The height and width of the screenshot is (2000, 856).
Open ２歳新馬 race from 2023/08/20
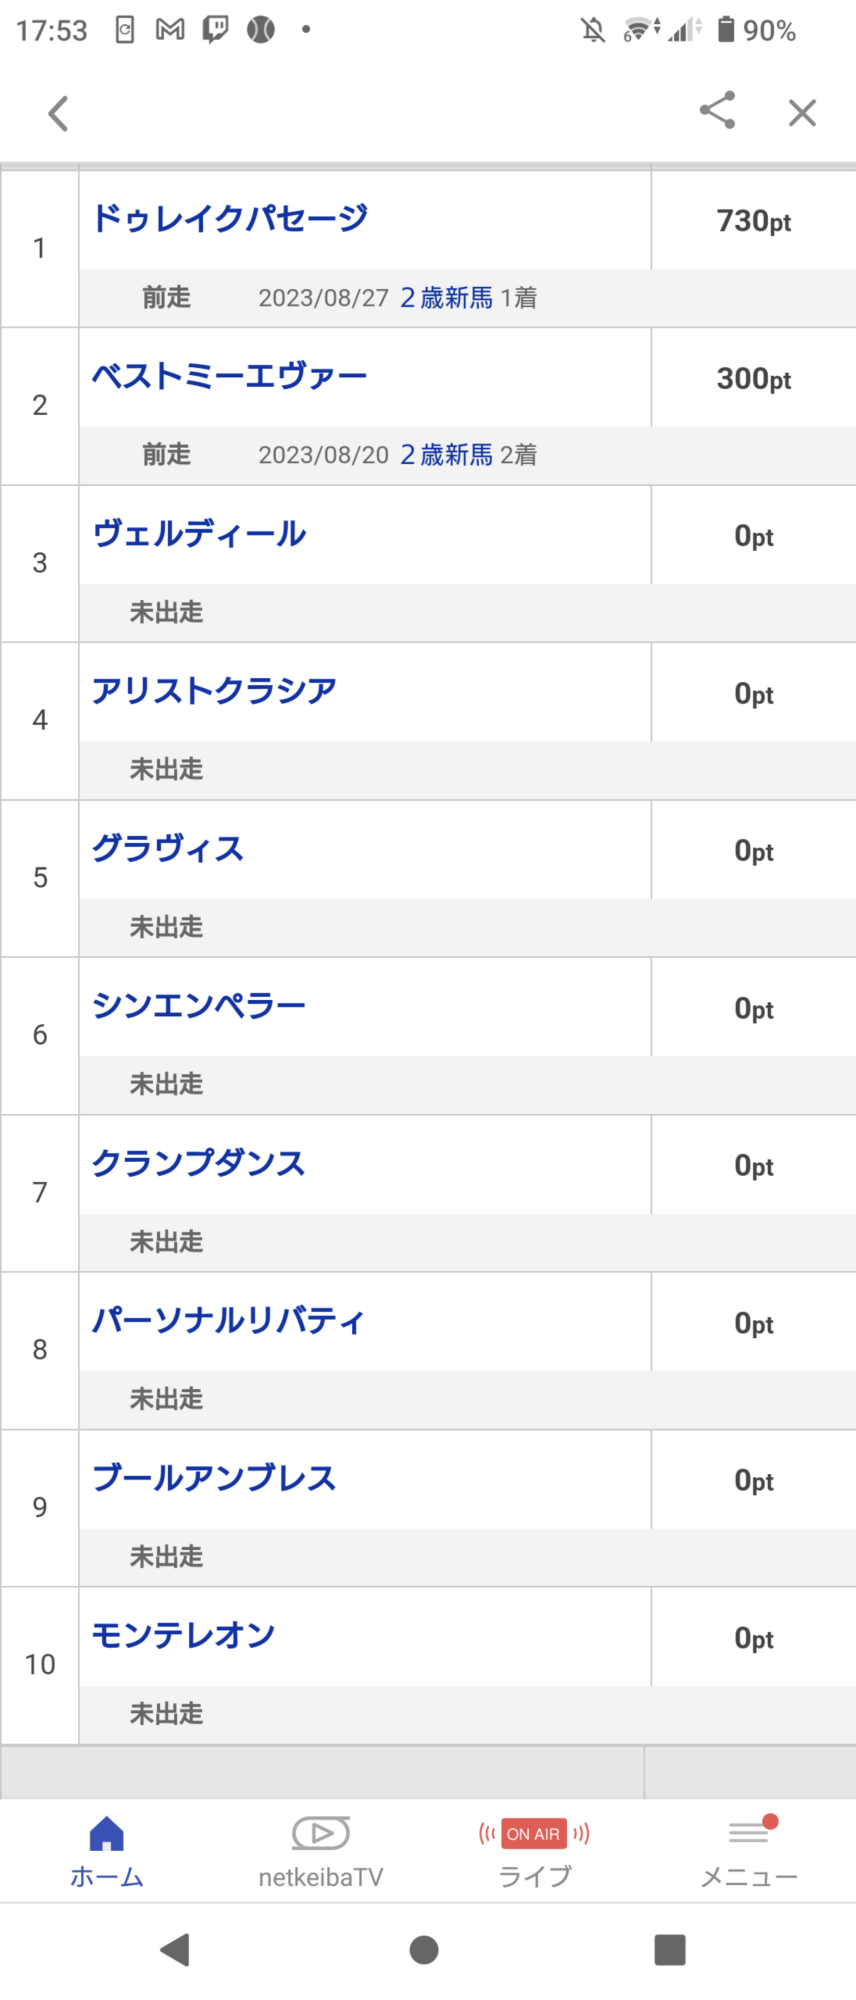446,455
